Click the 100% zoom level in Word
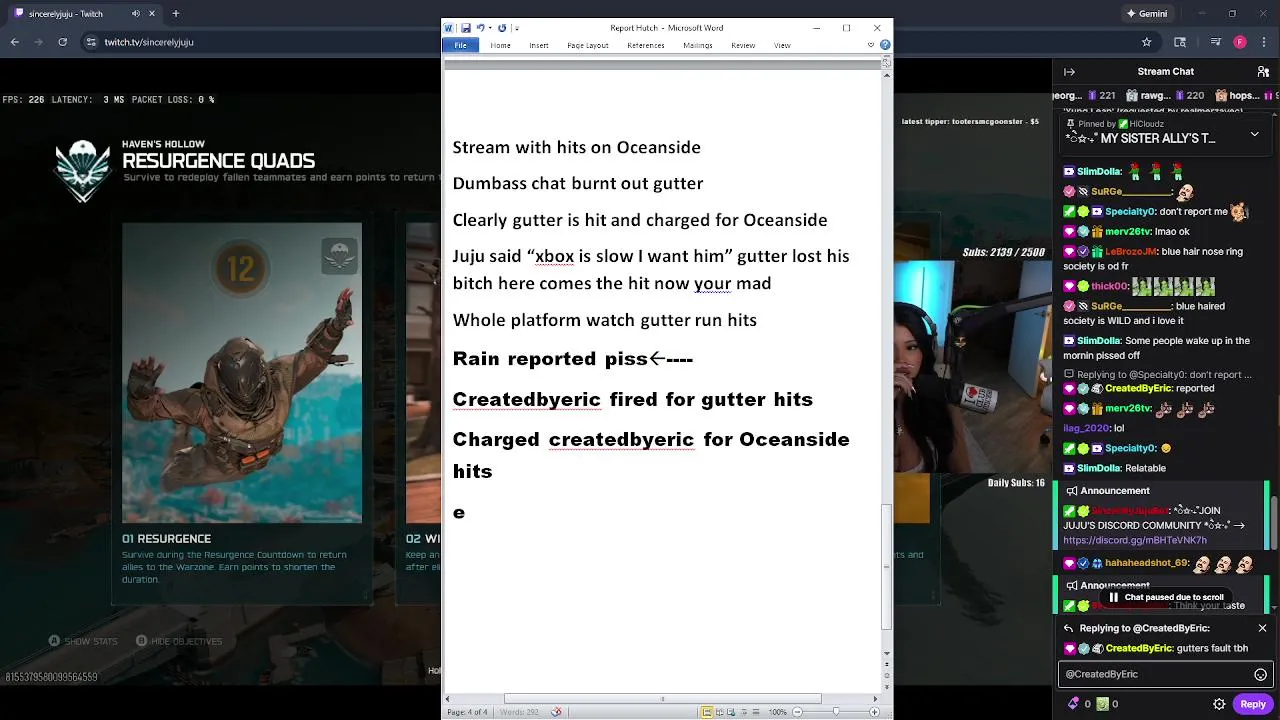The height and width of the screenshot is (720, 1280). point(777,712)
